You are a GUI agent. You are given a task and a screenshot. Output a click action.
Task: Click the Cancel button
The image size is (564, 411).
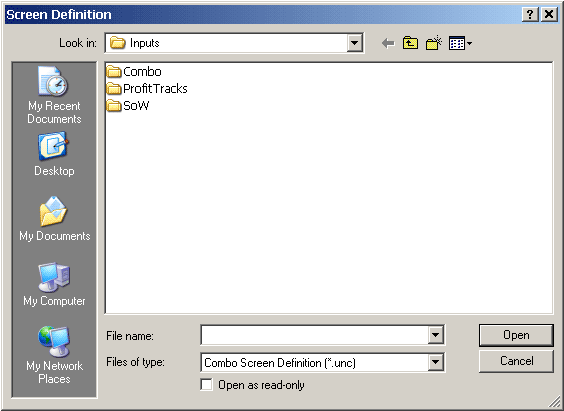(516, 361)
